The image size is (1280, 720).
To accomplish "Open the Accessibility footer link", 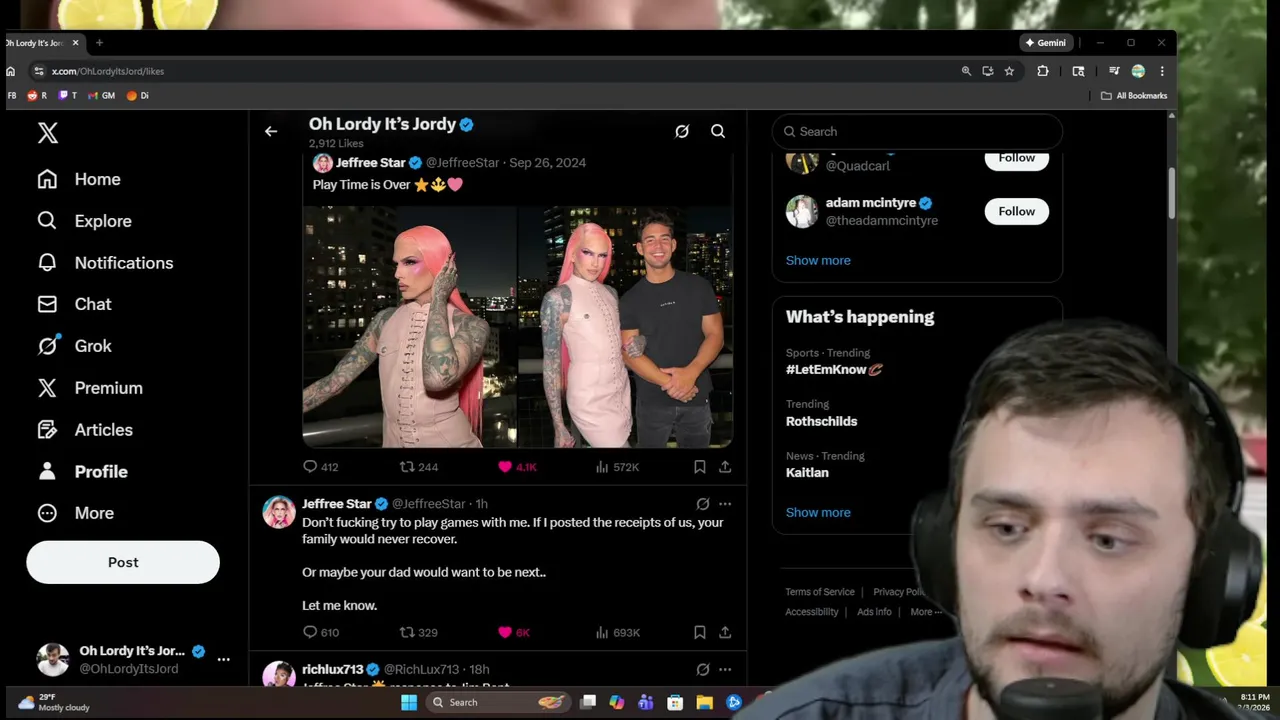I will click(x=812, y=612).
